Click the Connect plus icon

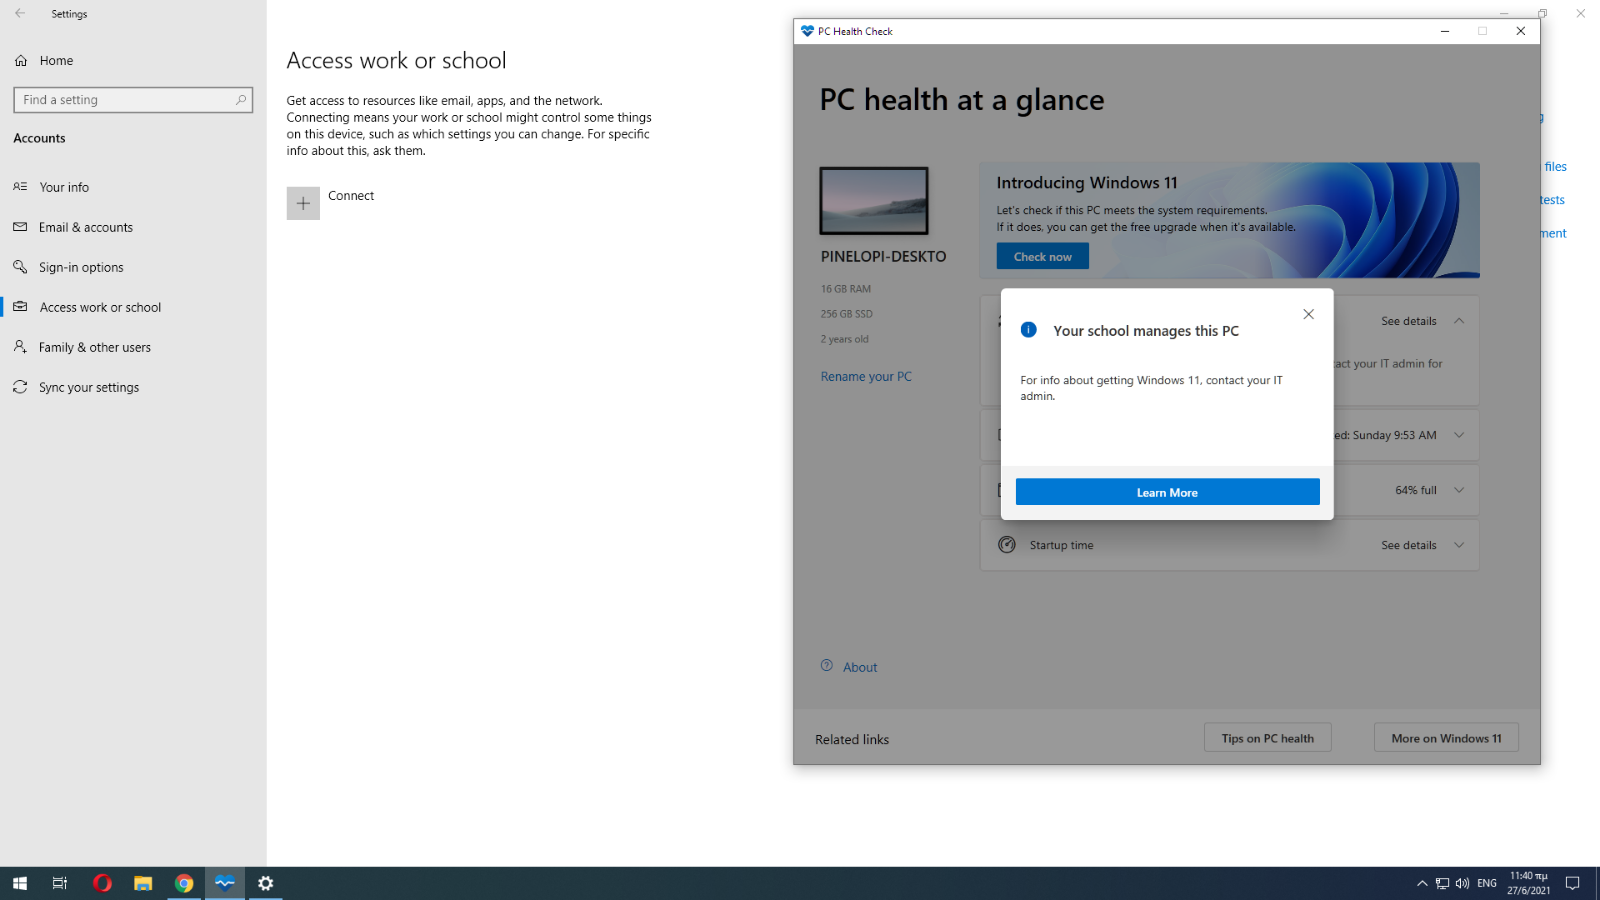(x=303, y=203)
